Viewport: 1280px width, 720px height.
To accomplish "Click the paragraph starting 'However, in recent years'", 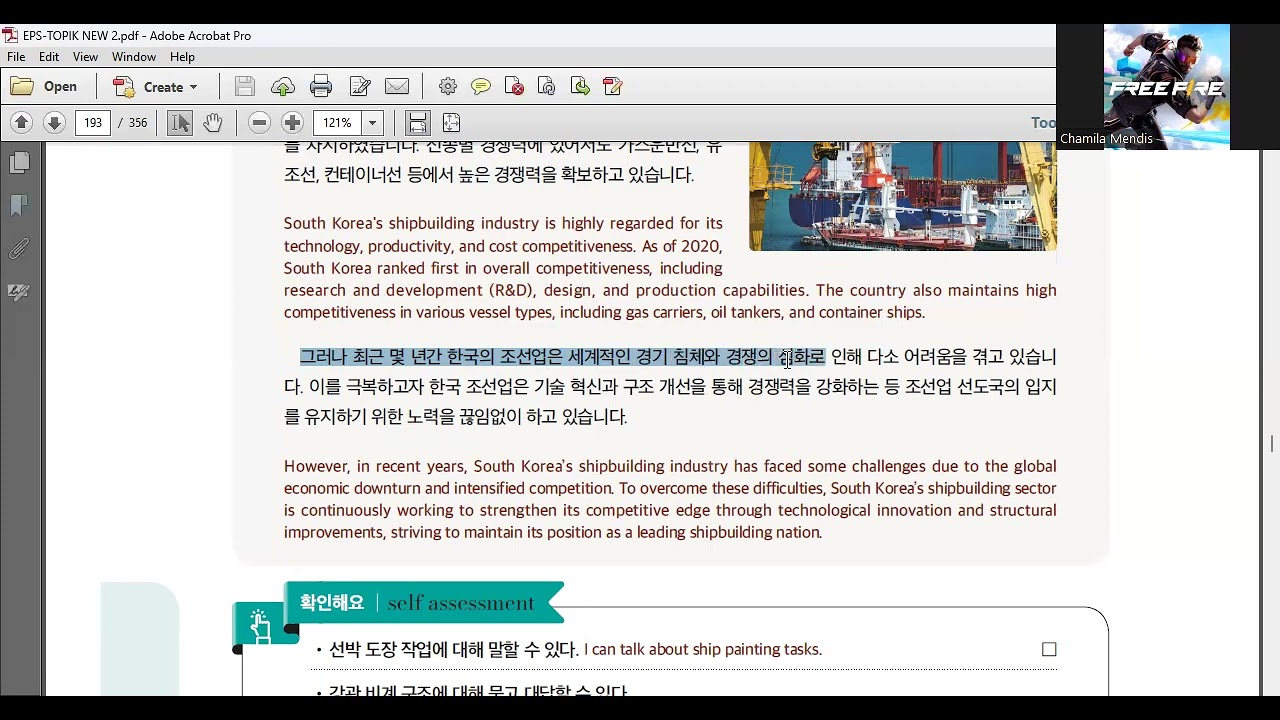I will coord(670,499).
